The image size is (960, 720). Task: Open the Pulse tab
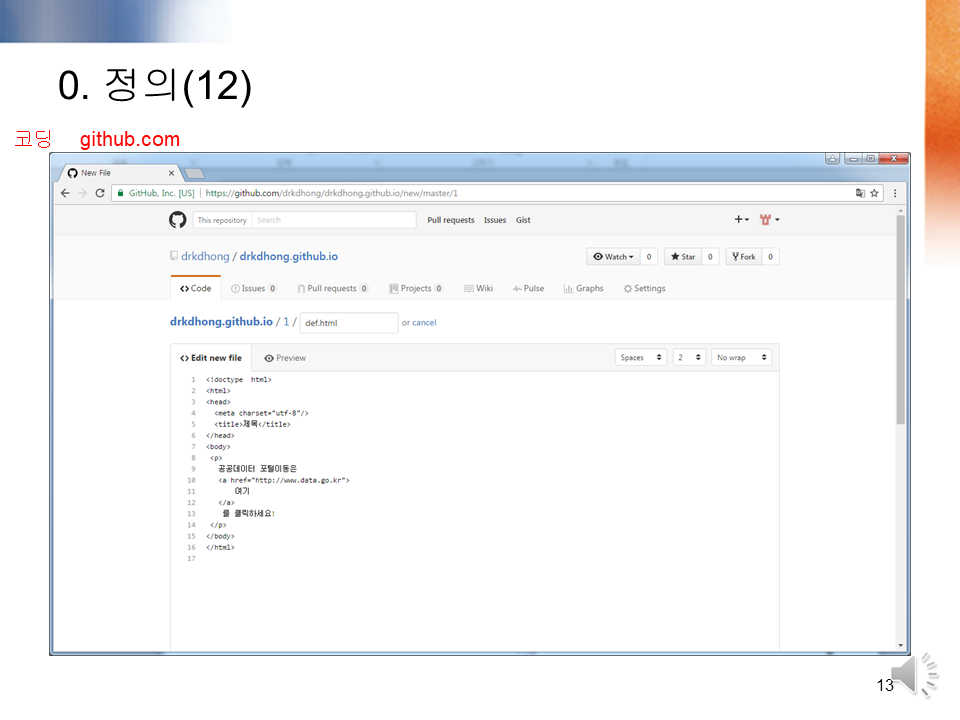(x=528, y=288)
